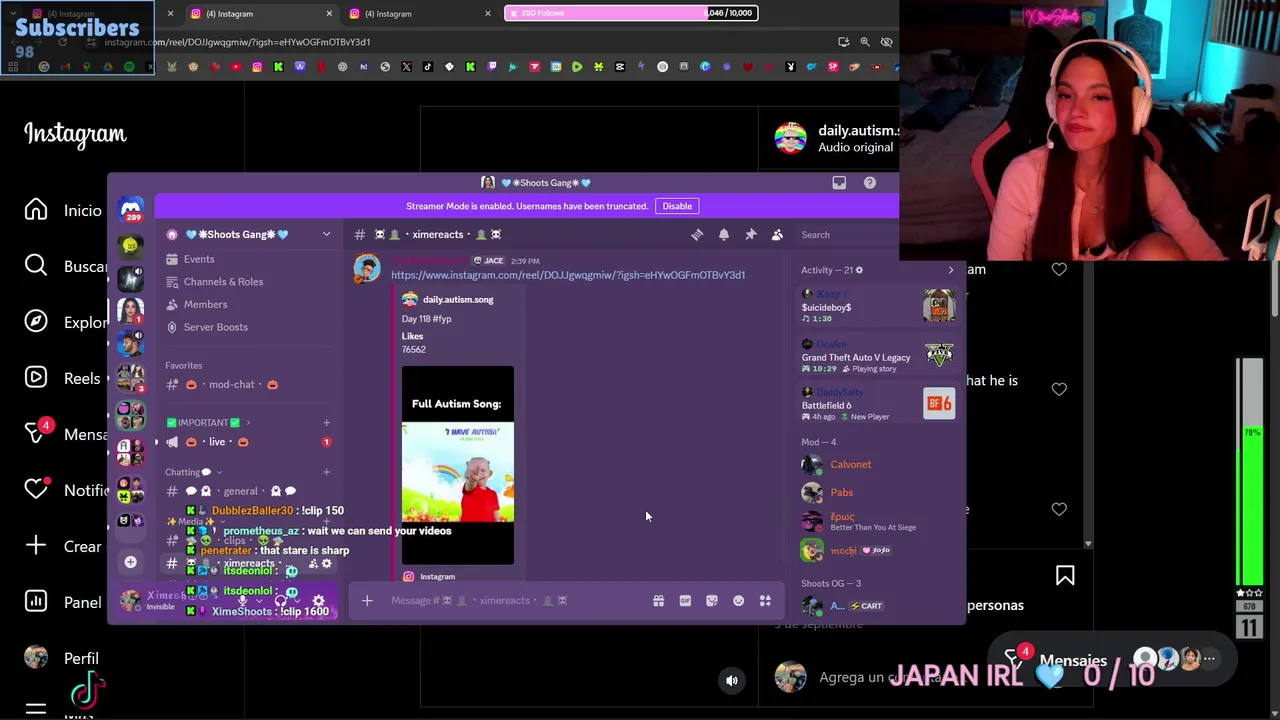Add attachment plus icon in message bar
Viewport: 1280px width, 720px height.
(367, 601)
